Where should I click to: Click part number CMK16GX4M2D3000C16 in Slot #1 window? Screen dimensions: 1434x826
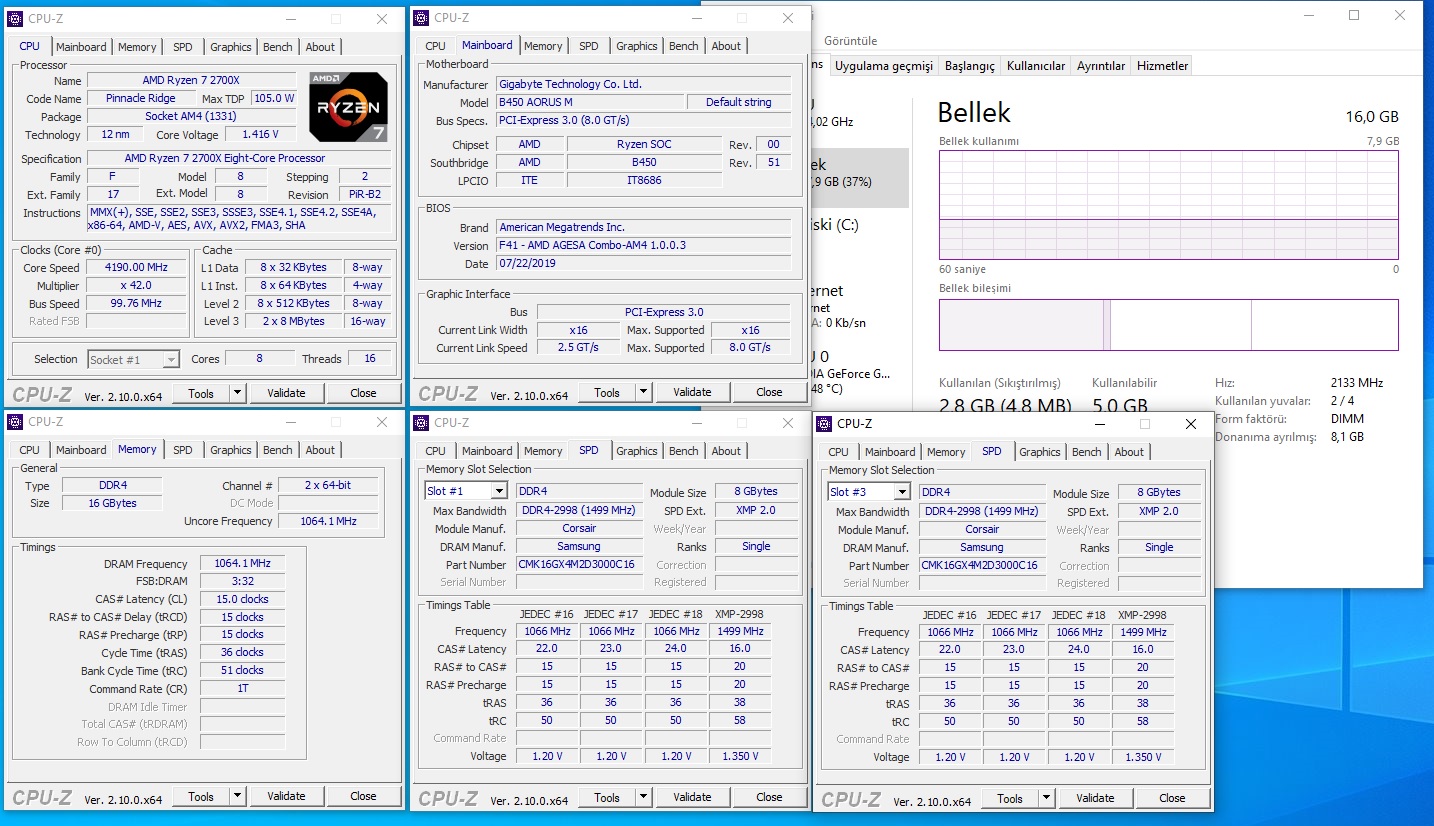[x=579, y=565]
